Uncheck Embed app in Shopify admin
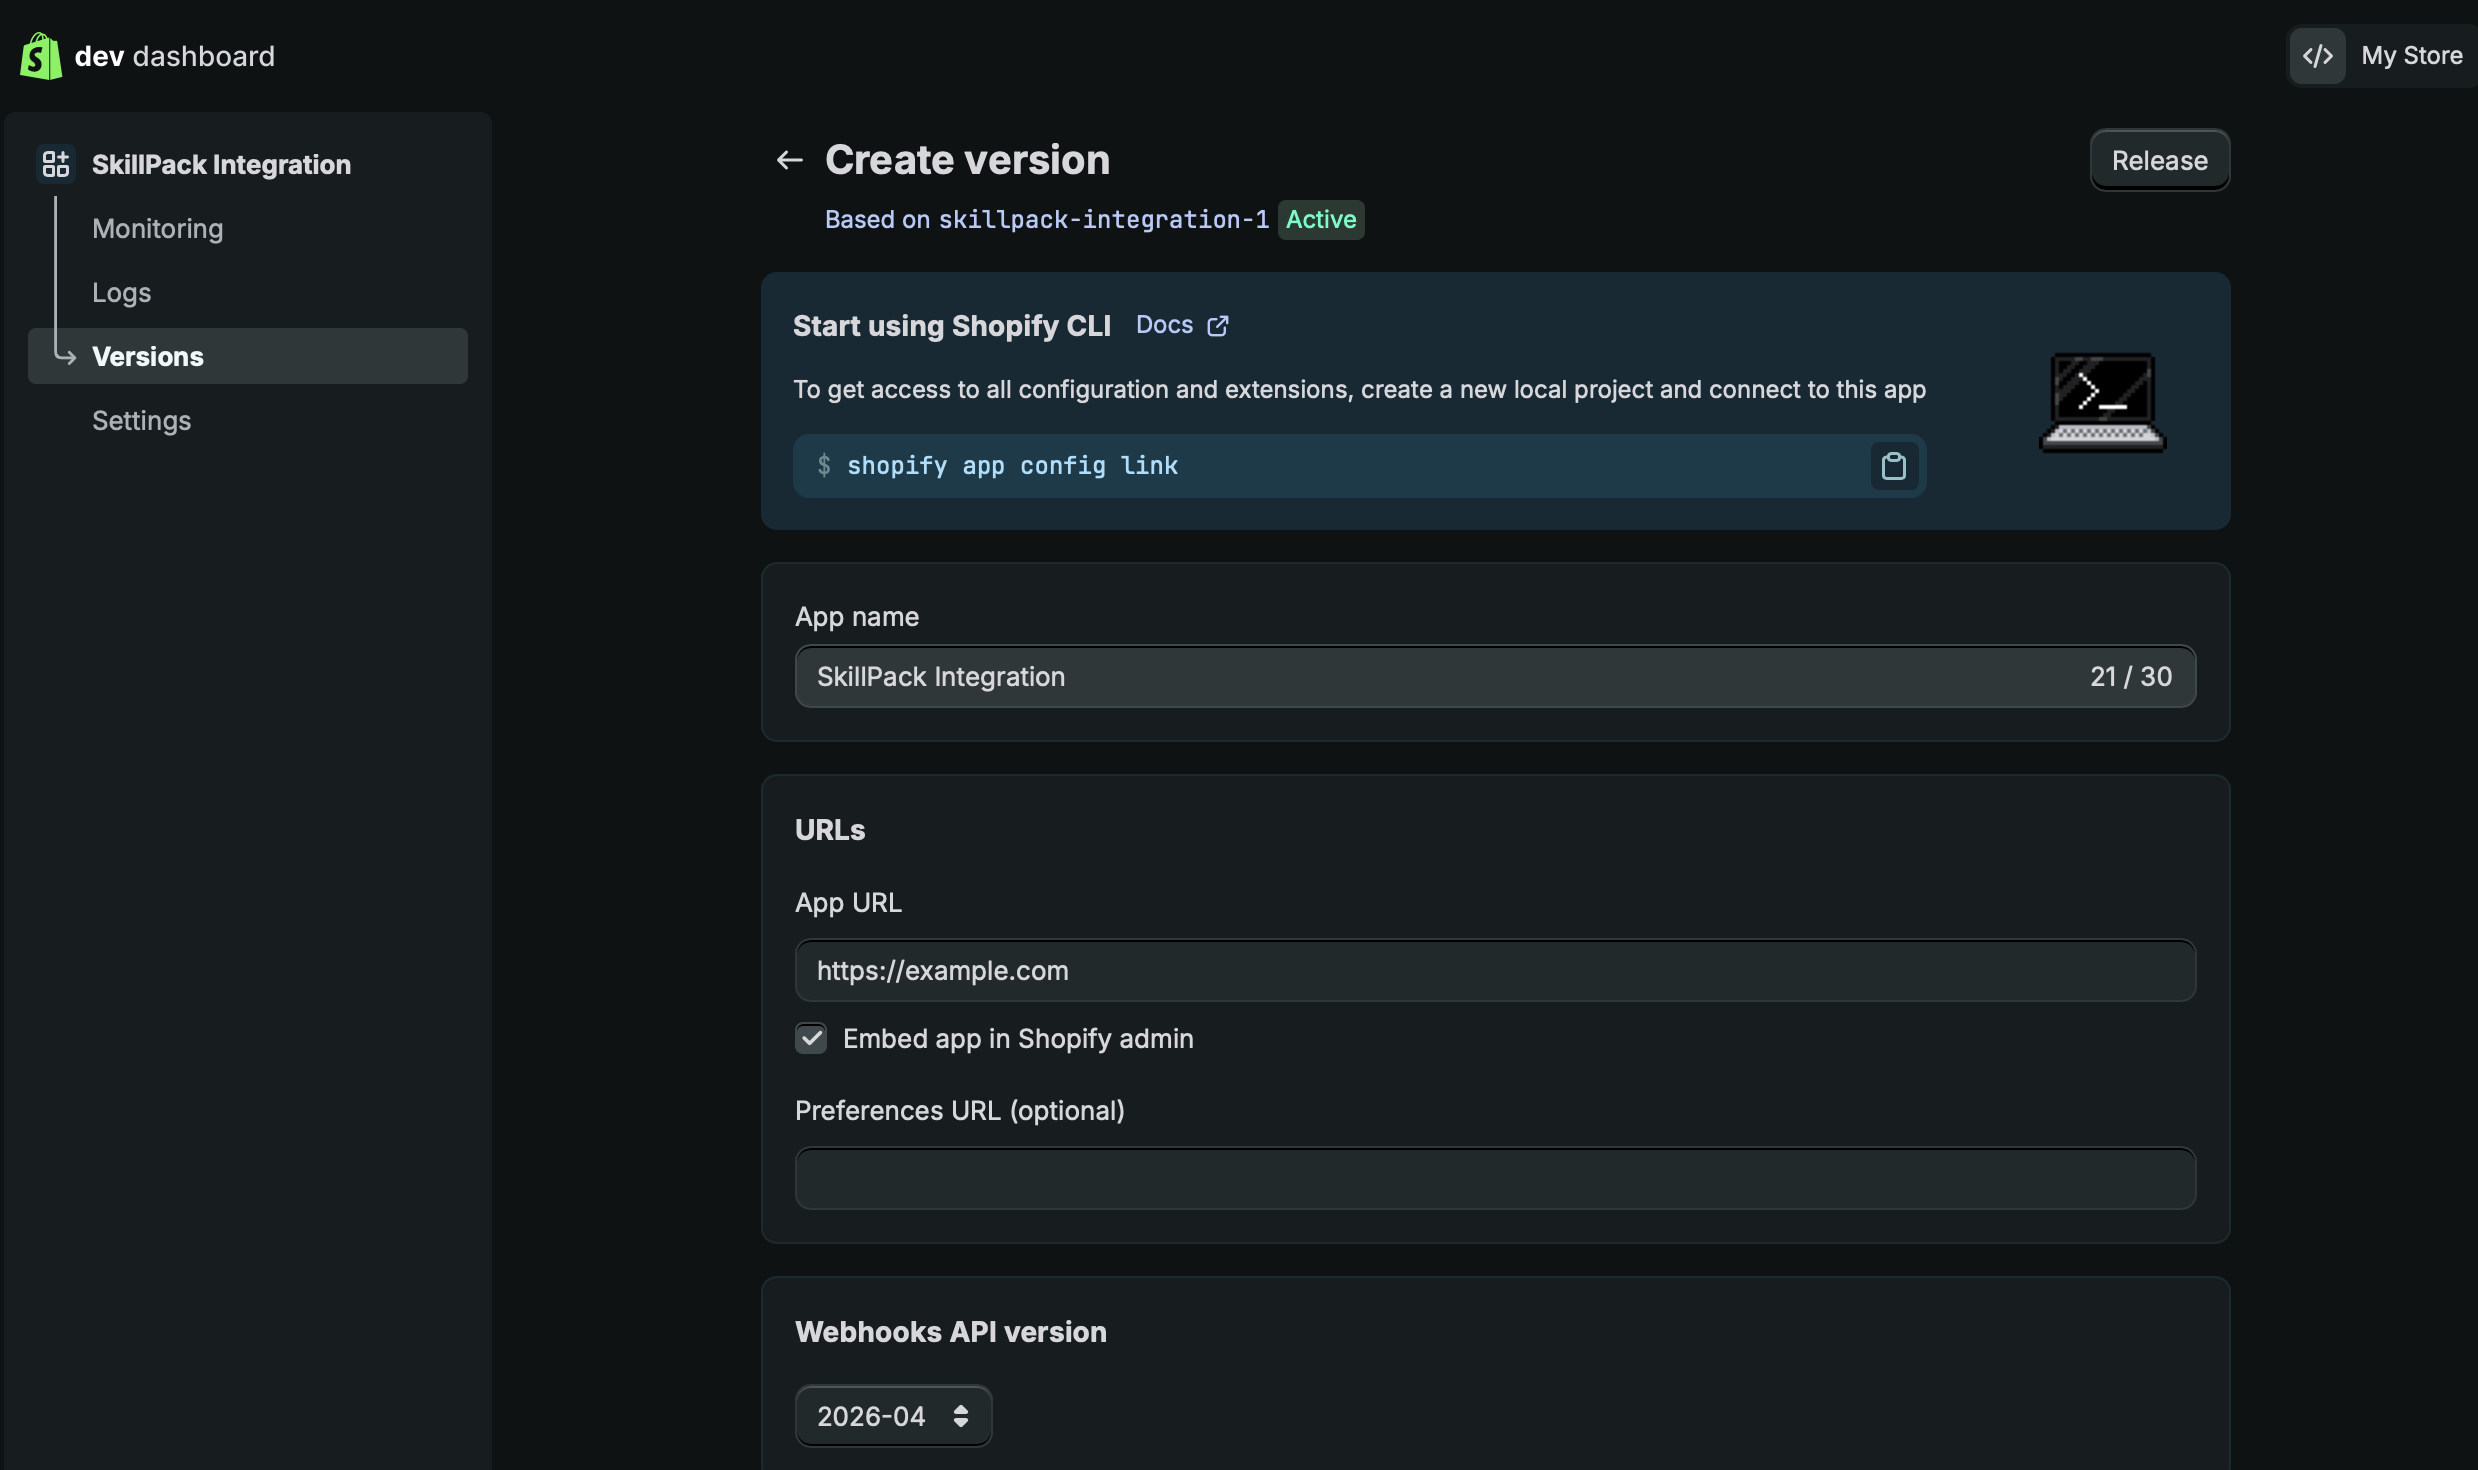Viewport: 2478px width, 1470px height. pos(811,1038)
